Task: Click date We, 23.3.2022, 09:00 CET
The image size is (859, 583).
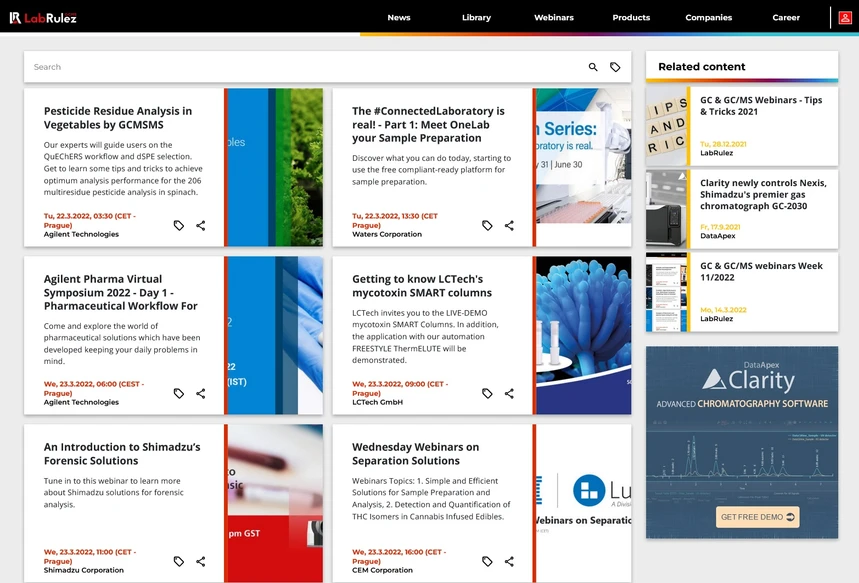Action: (x=400, y=388)
